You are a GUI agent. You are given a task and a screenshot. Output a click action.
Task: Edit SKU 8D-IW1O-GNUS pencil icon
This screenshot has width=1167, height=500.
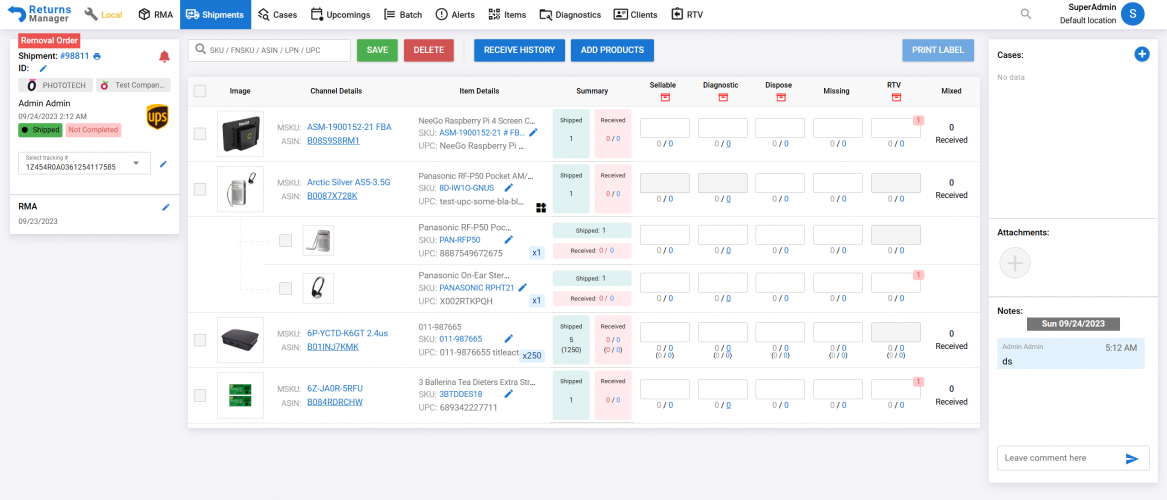(x=509, y=188)
